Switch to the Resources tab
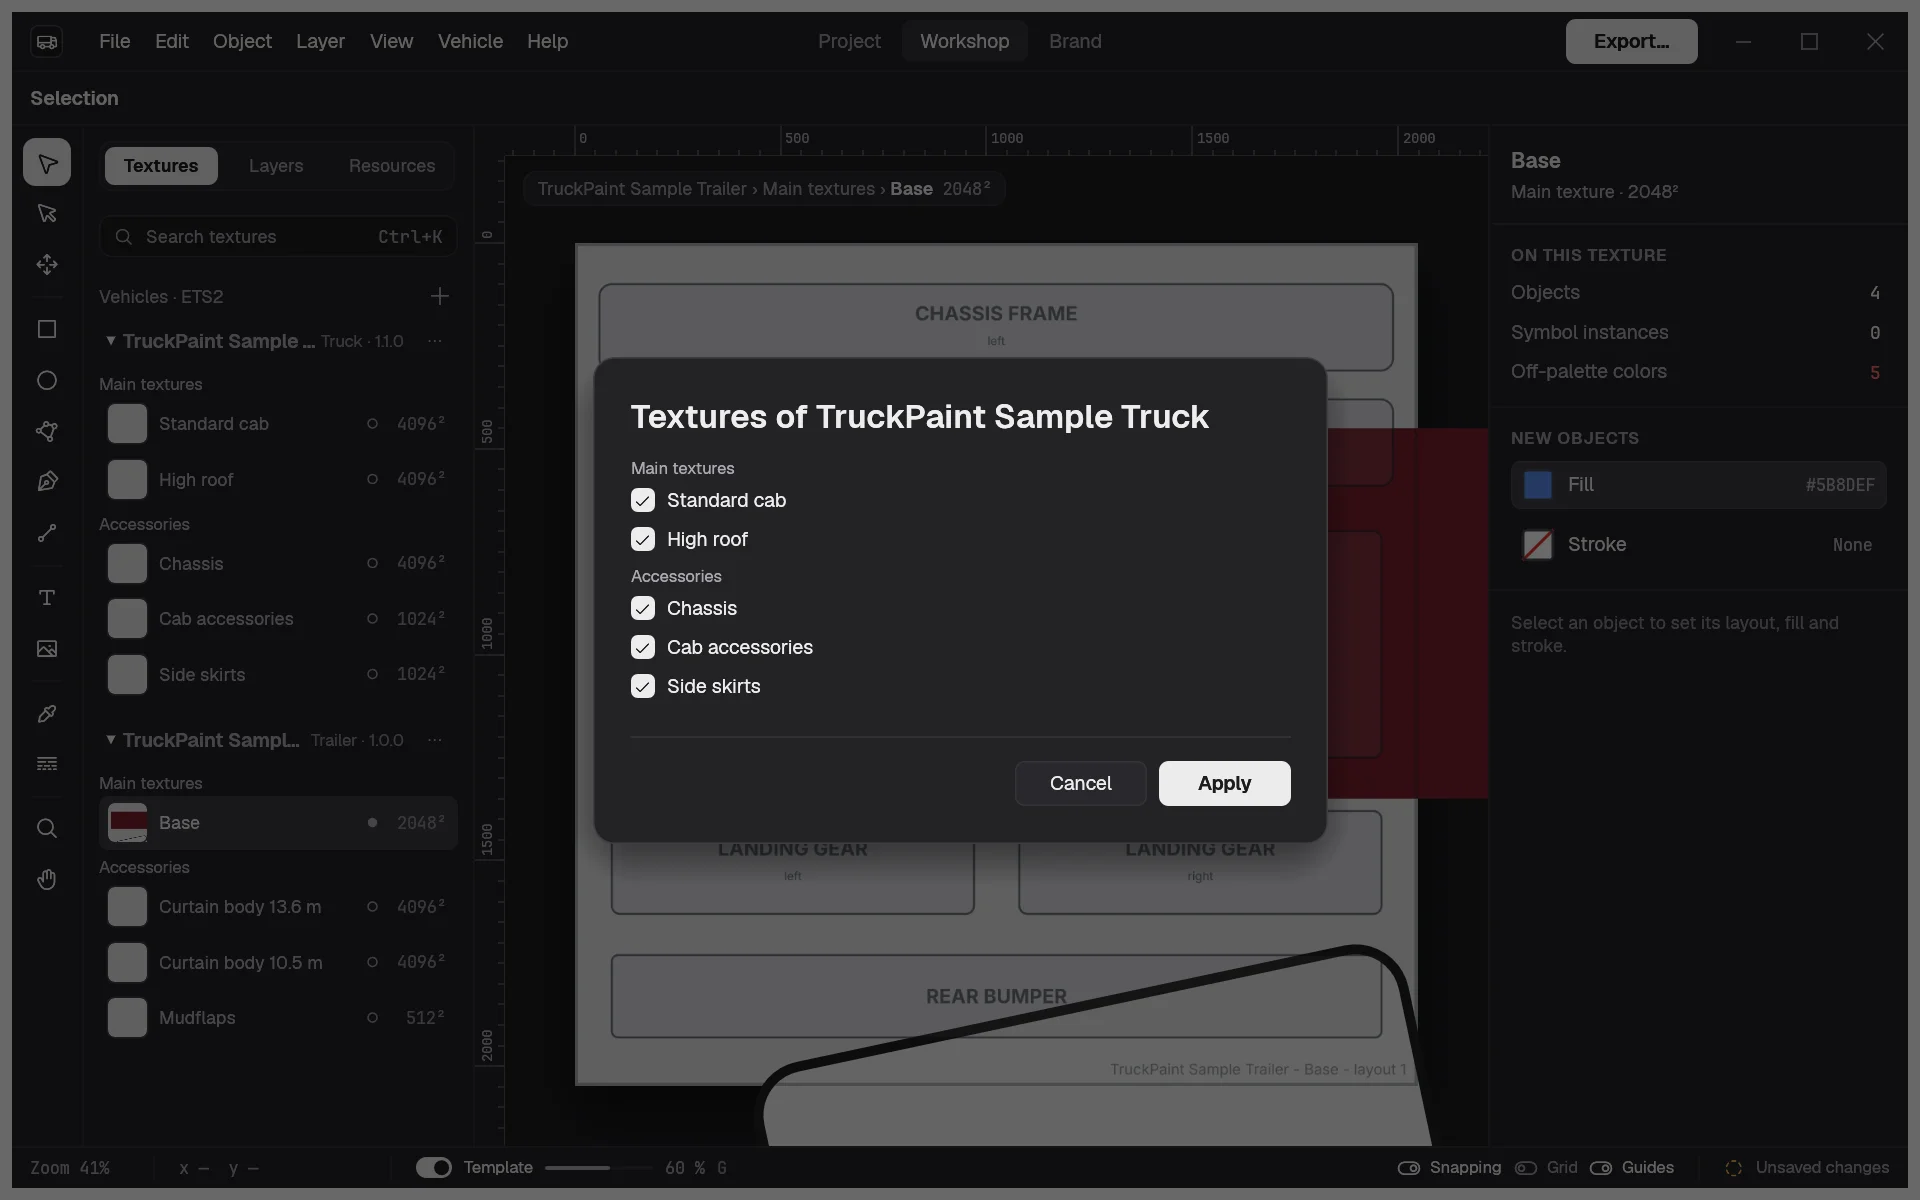Viewport: 1920px width, 1200px height. (392, 165)
